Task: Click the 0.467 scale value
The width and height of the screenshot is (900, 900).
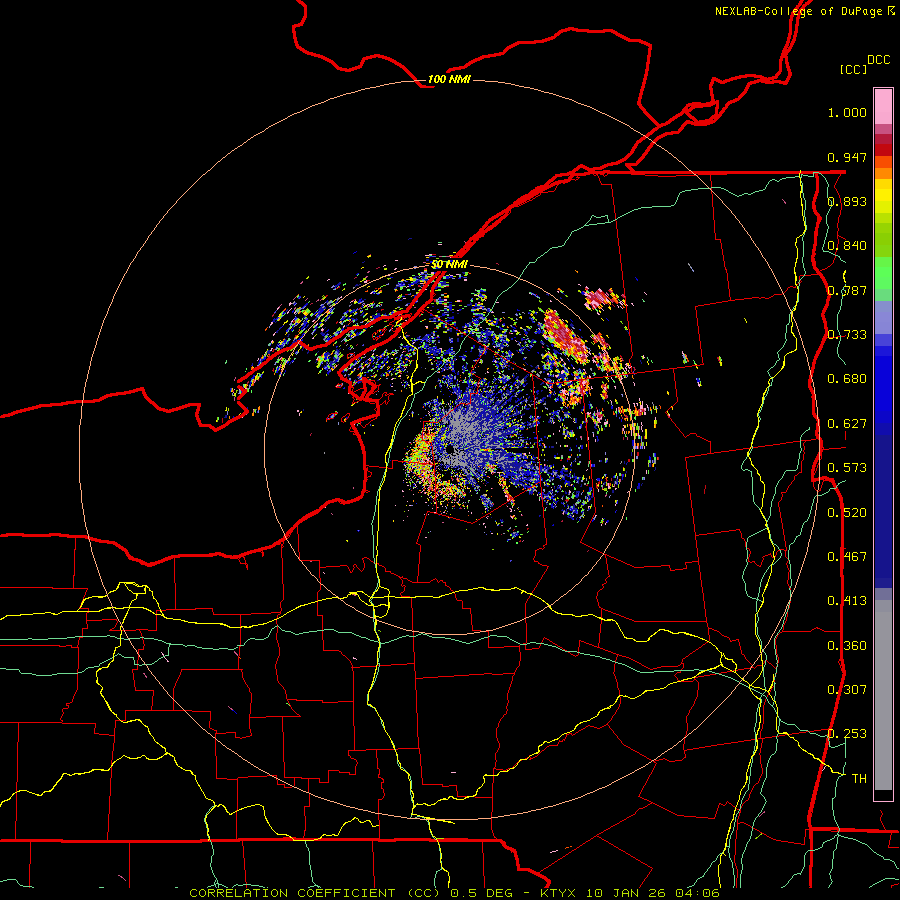Action: 847,557
